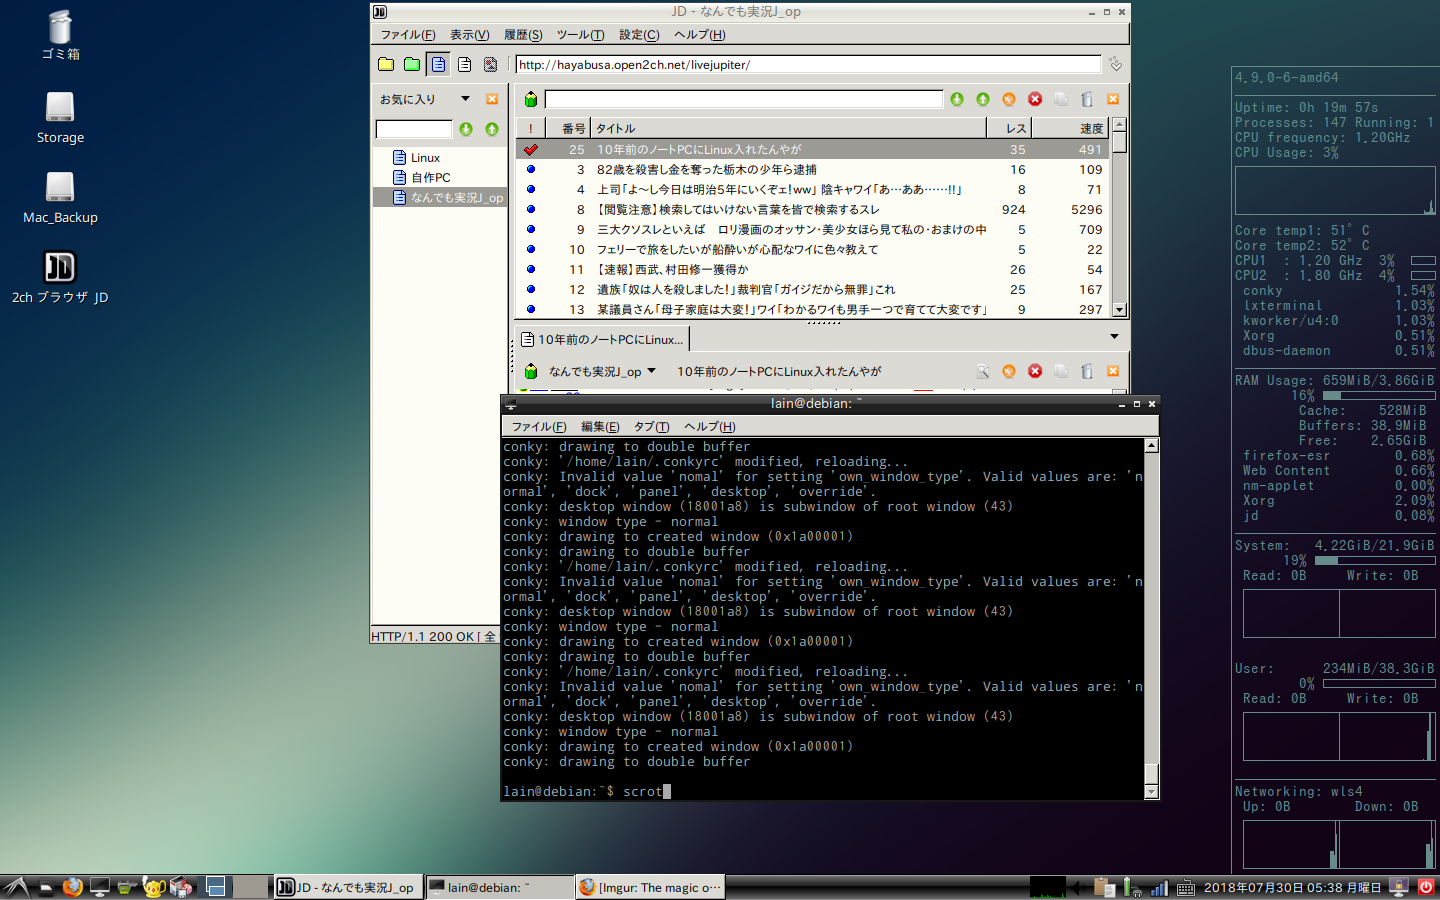Click the JD URL address field
The height and width of the screenshot is (900, 1440).
[x=808, y=65]
